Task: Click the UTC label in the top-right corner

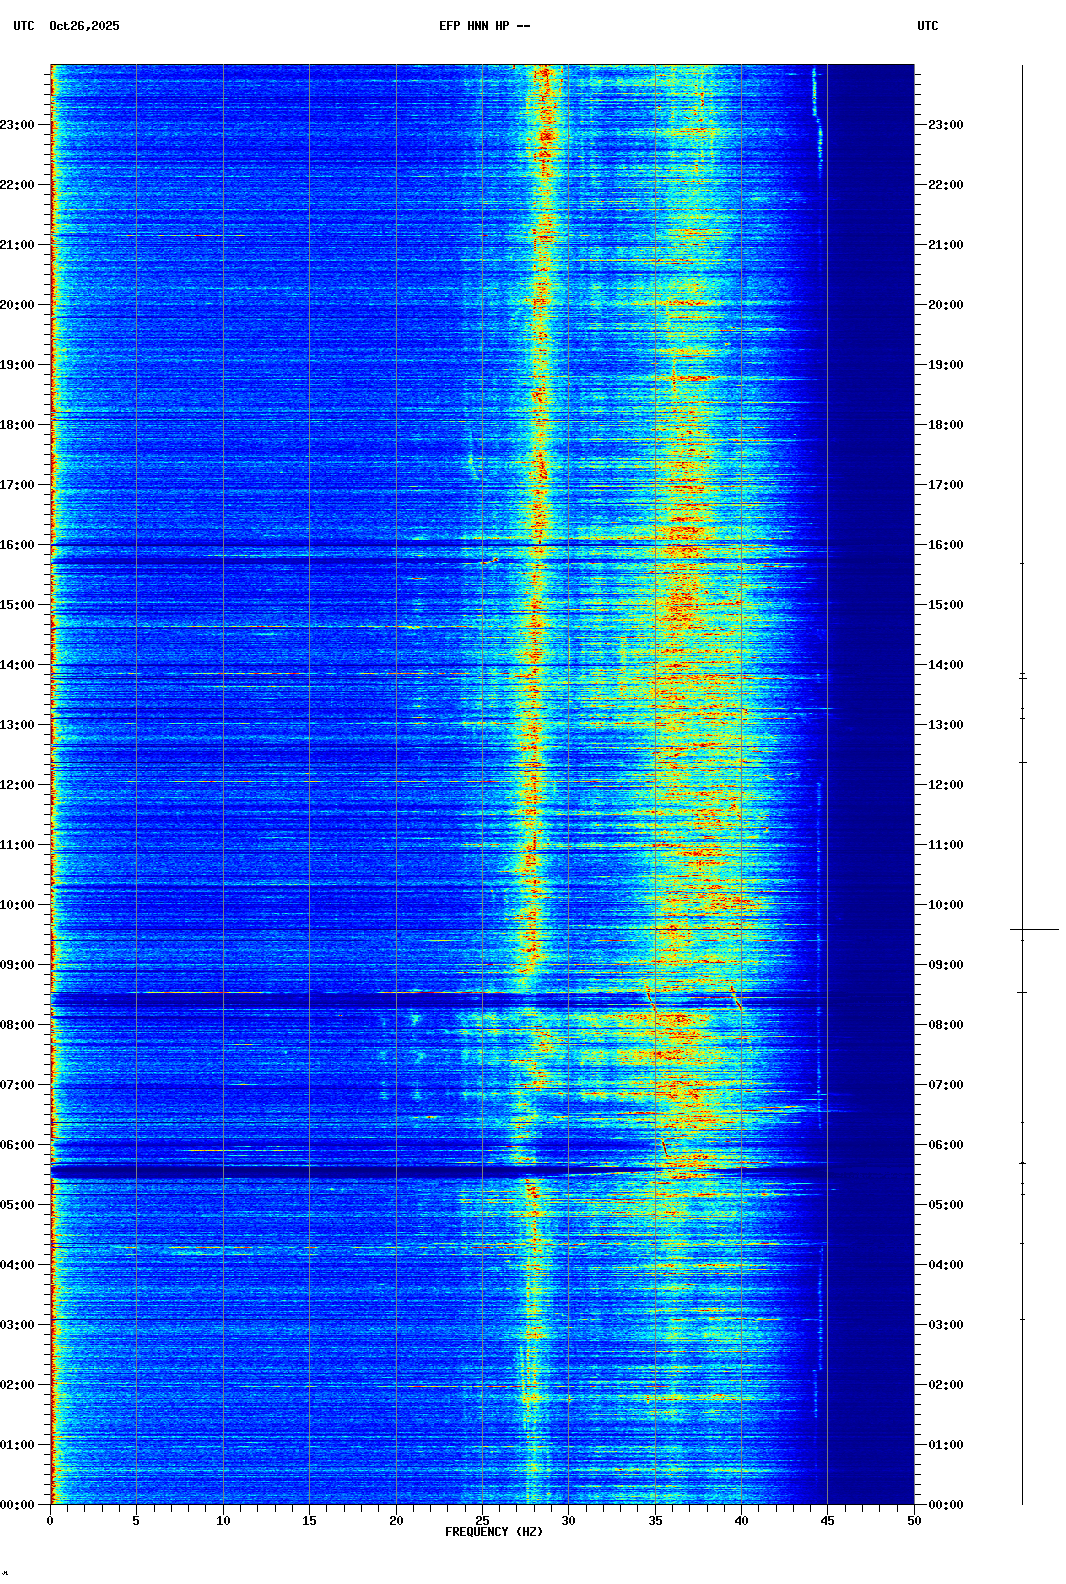Action: tap(927, 26)
